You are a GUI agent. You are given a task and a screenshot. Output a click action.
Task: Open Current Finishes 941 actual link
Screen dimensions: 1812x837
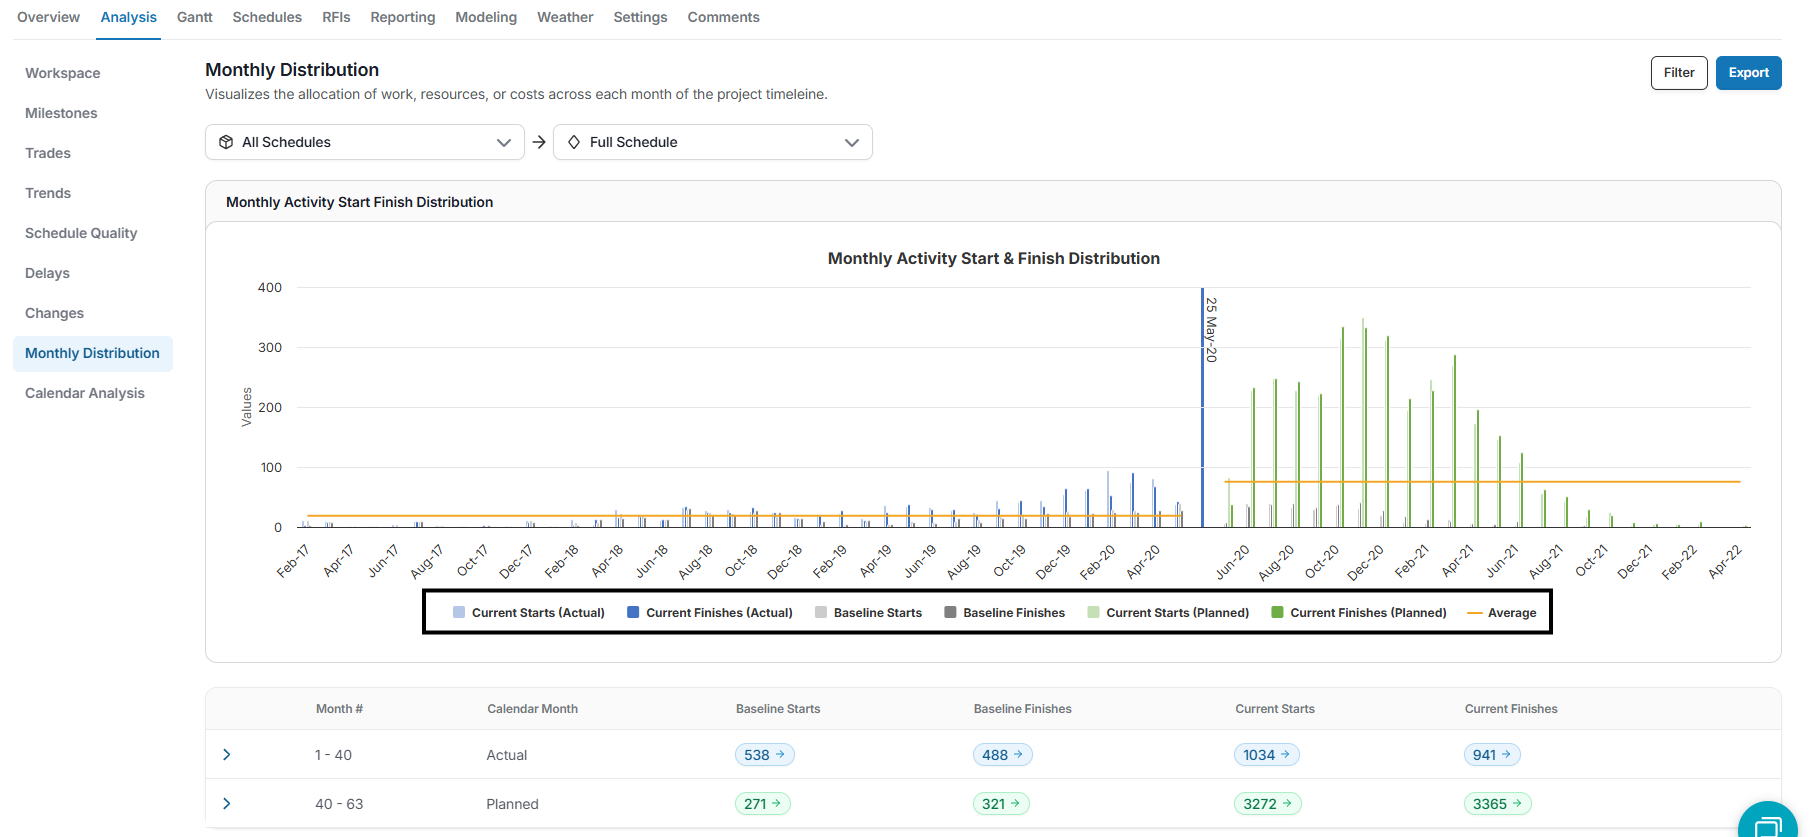click(x=1492, y=755)
